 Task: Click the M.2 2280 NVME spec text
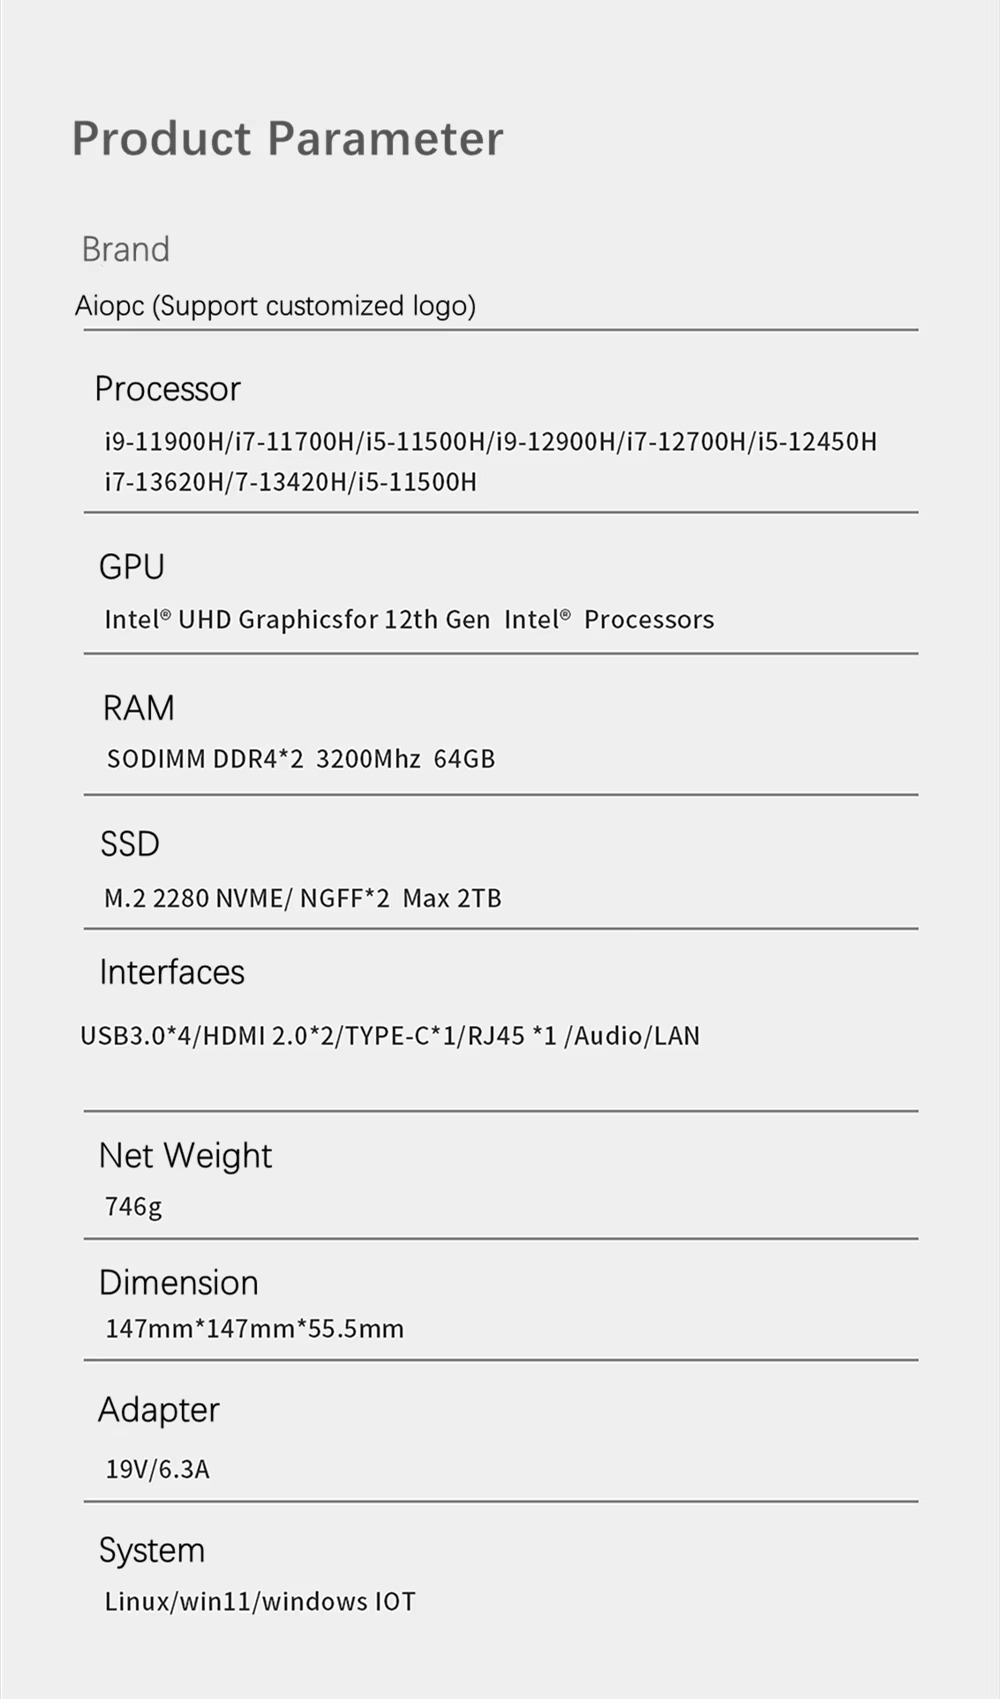click(303, 898)
